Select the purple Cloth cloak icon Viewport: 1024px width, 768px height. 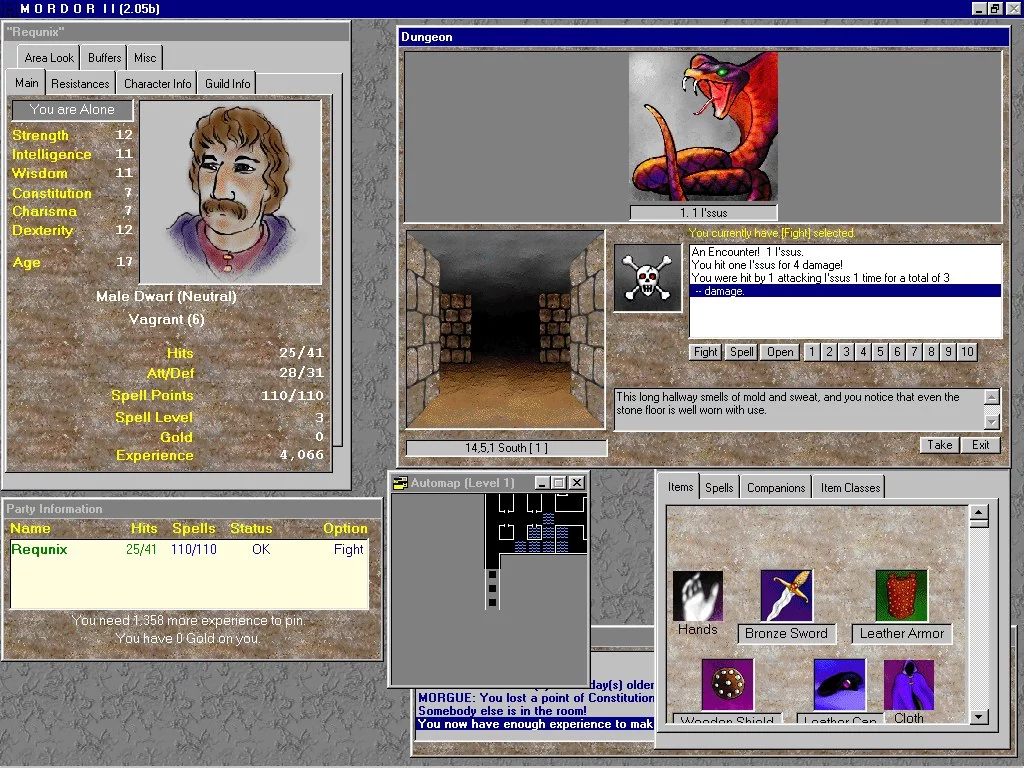click(x=909, y=684)
